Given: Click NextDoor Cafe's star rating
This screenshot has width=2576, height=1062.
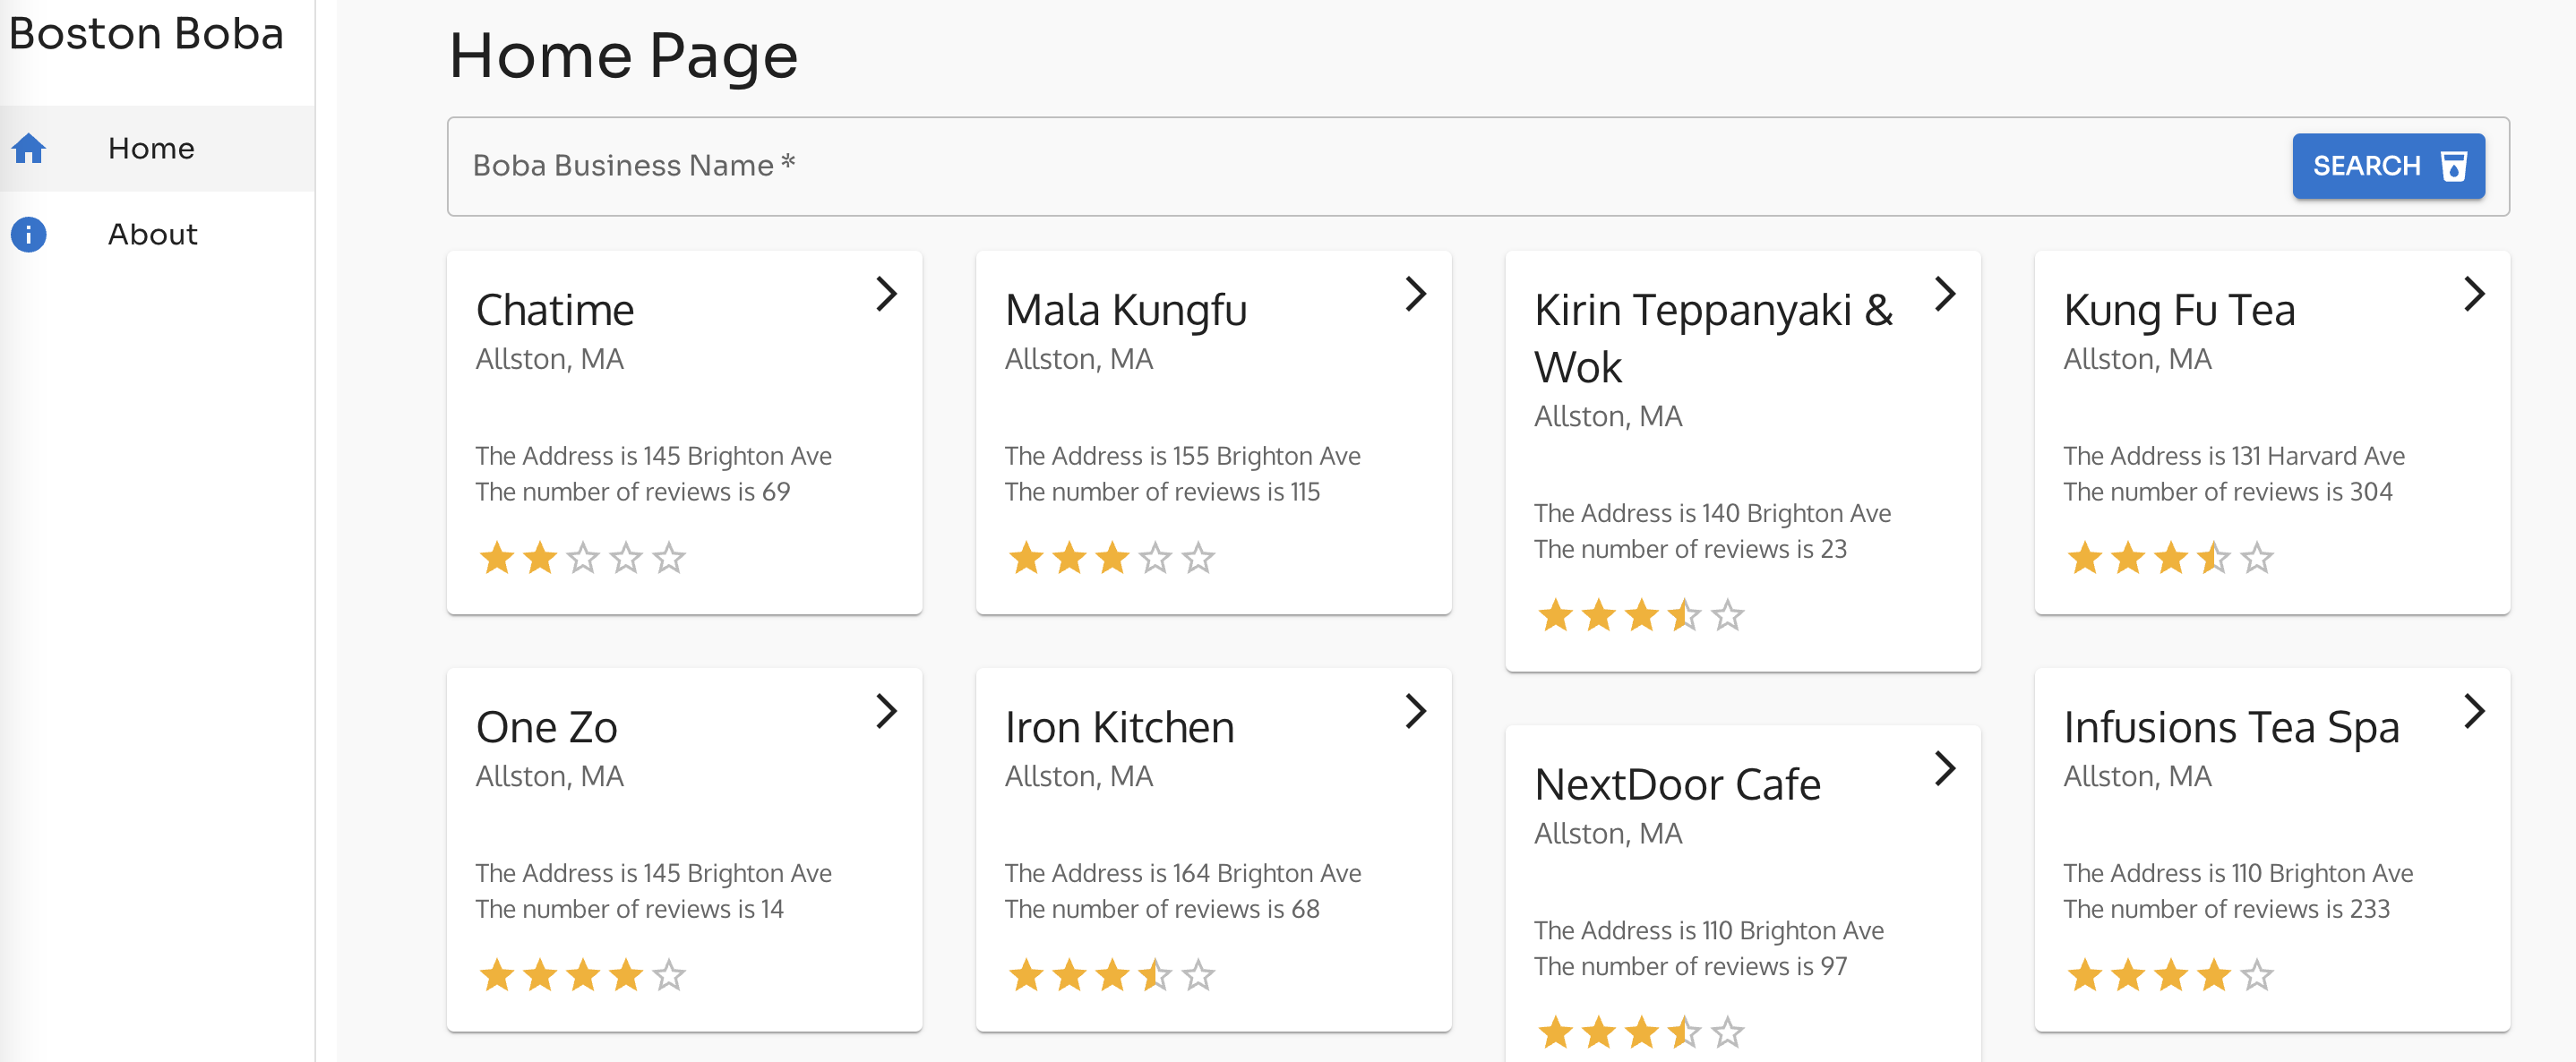Looking at the screenshot, I should tap(1641, 1032).
